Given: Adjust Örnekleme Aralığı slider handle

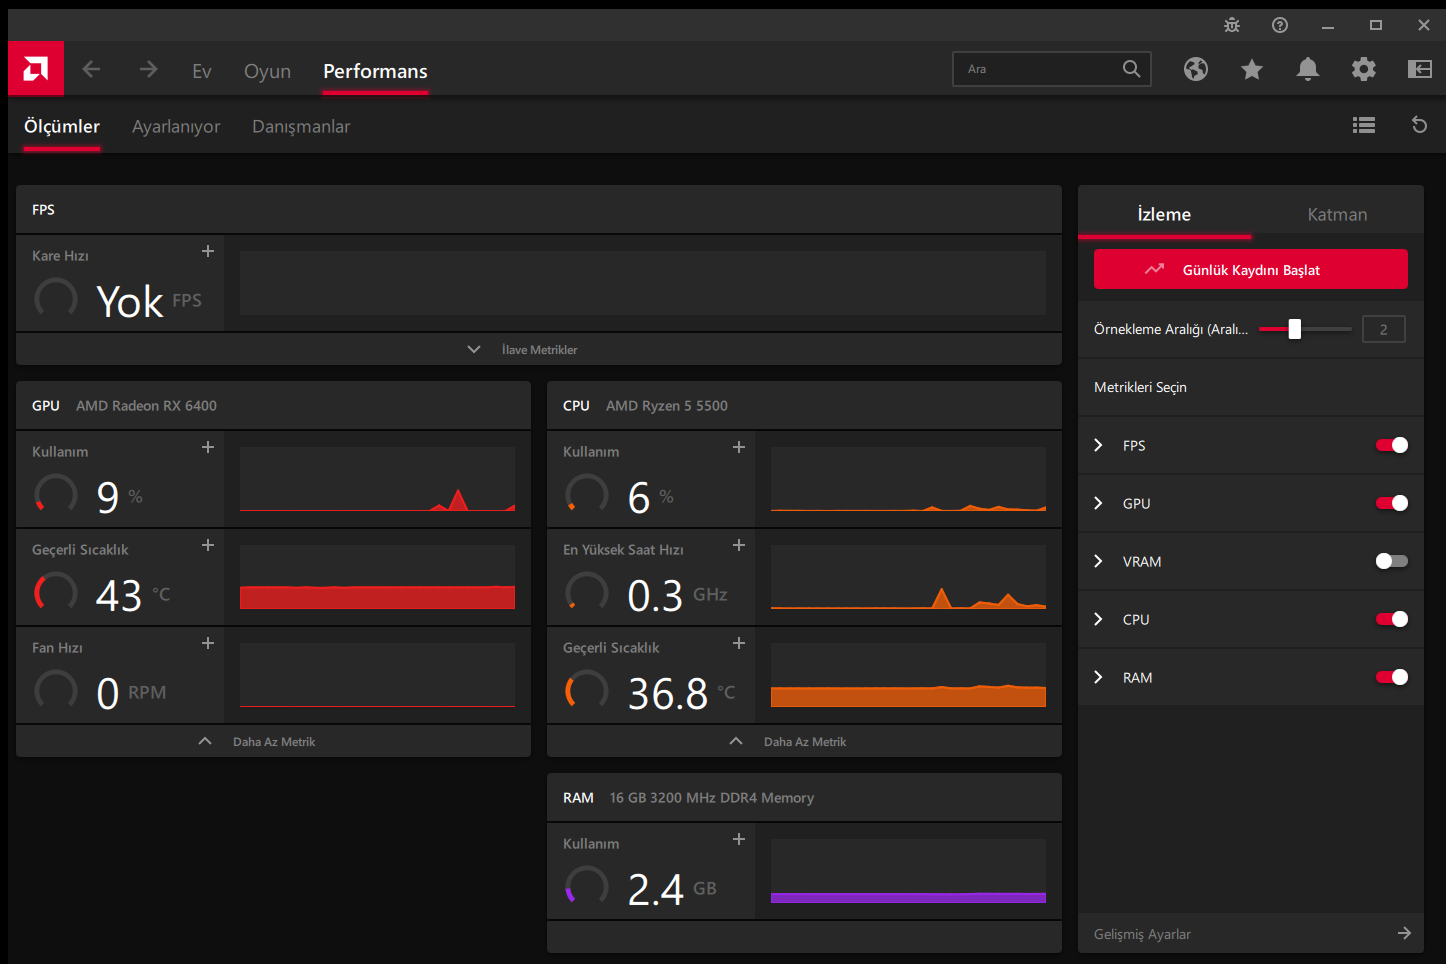Looking at the screenshot, I should pos(1295,329).
